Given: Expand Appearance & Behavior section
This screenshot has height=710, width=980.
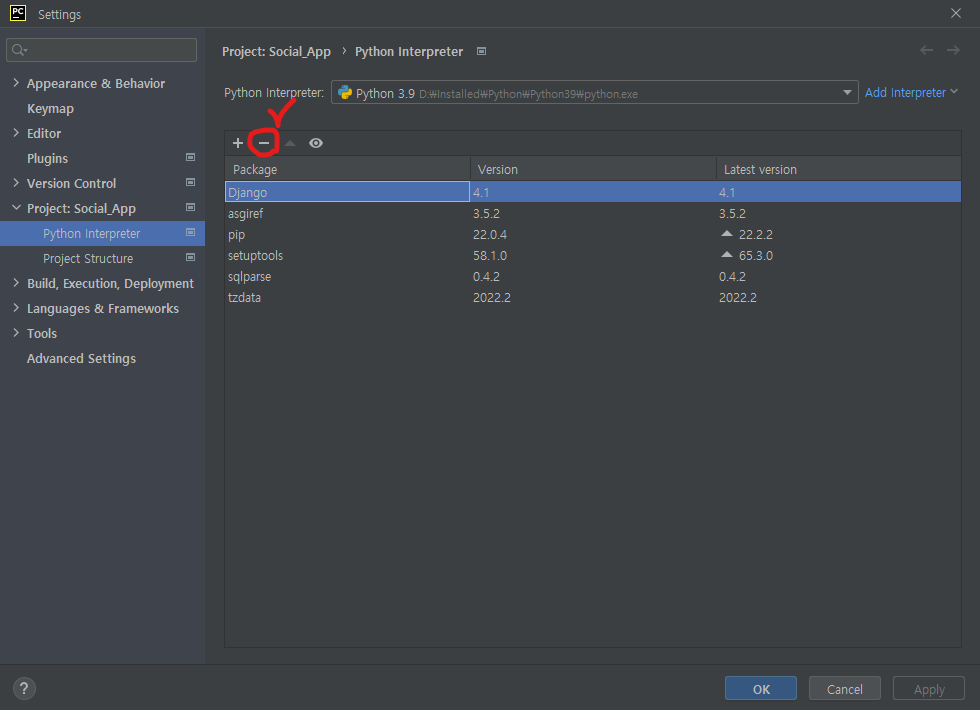Looking at the screenshot, I should (x=16, y=82).
